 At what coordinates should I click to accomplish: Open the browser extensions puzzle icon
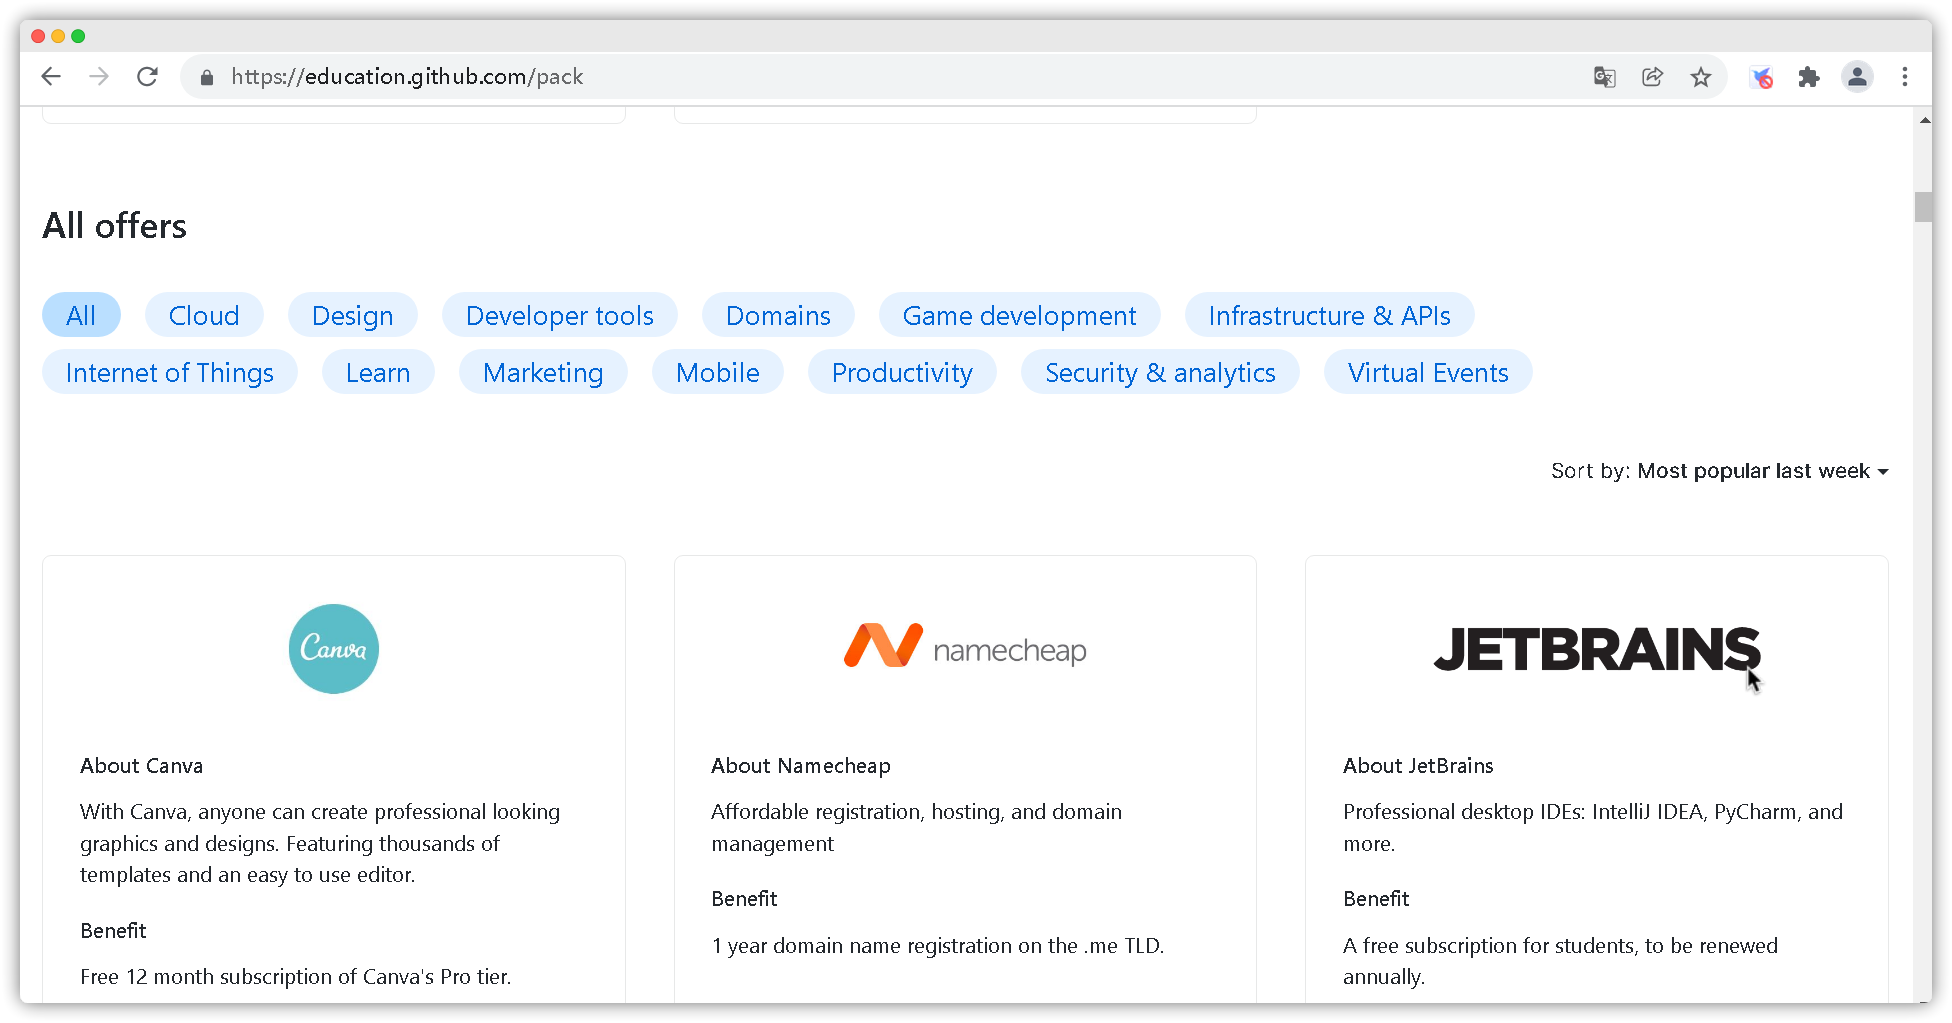point(1809,77)
